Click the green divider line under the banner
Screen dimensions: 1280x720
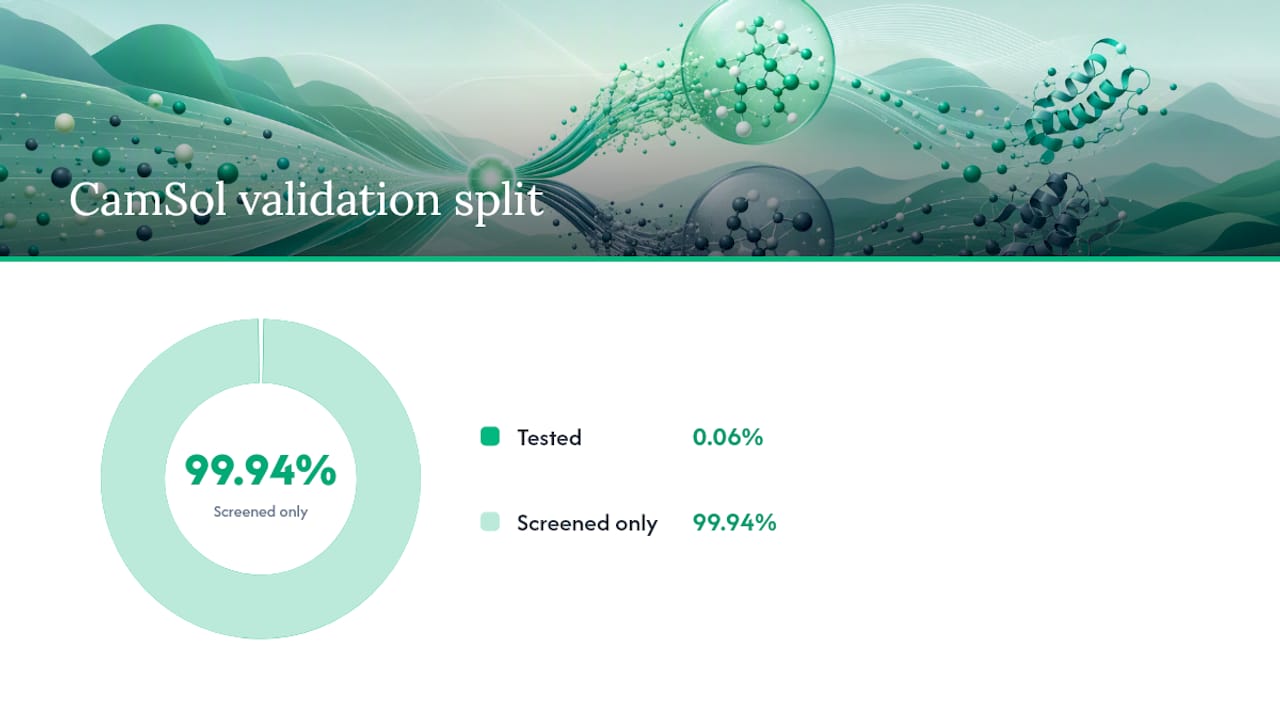click(x=640, y=258)
